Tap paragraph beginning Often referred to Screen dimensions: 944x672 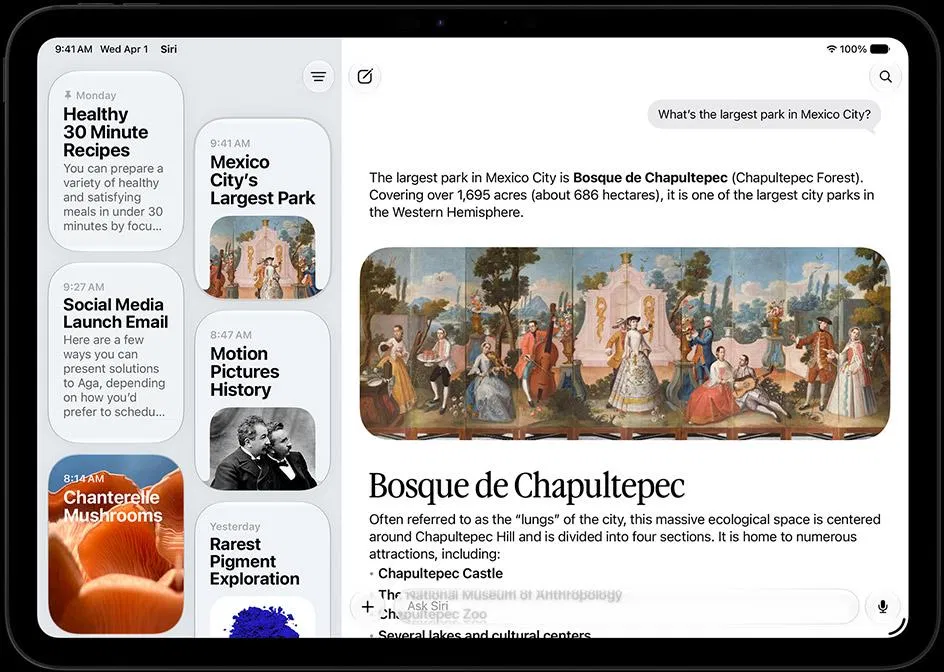(624, 537)
